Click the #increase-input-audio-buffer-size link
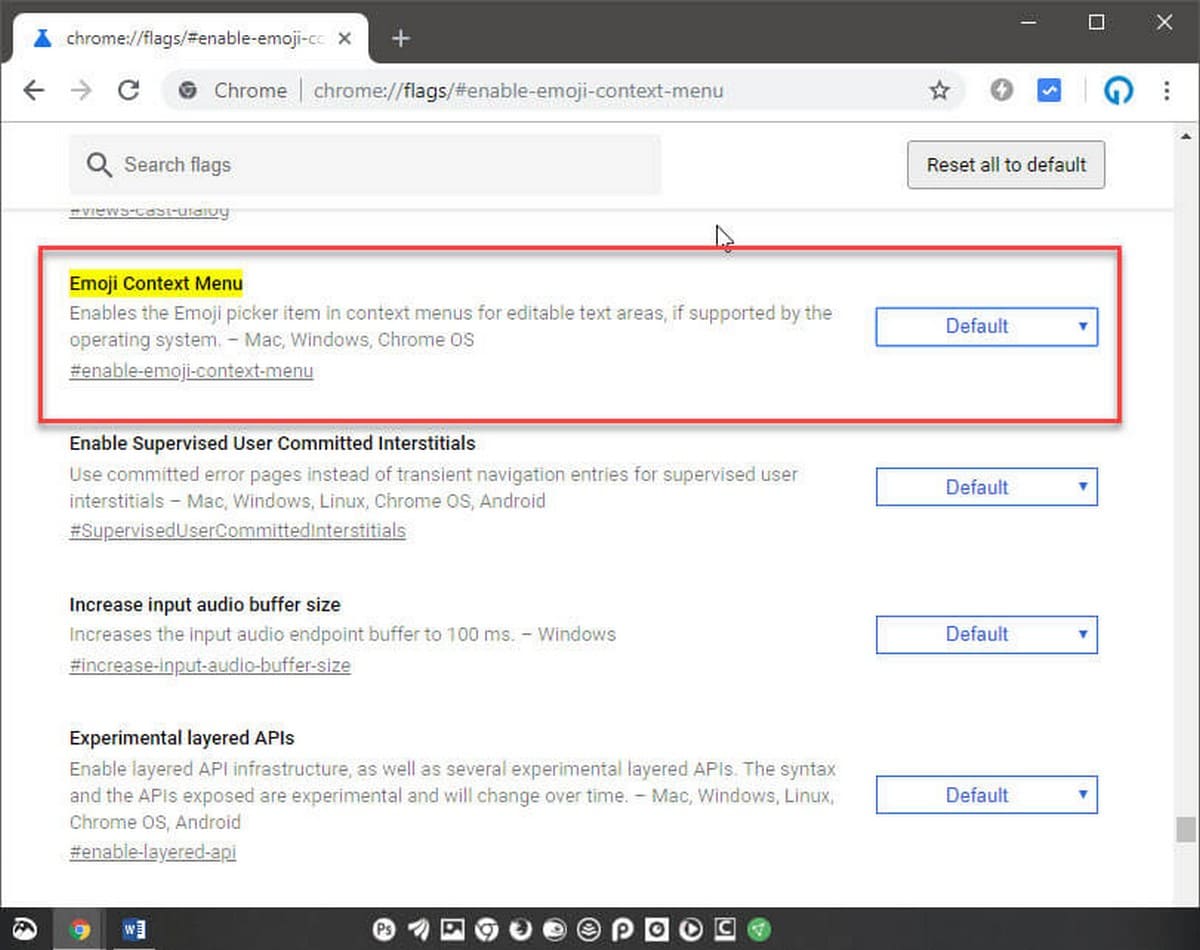 210,665
